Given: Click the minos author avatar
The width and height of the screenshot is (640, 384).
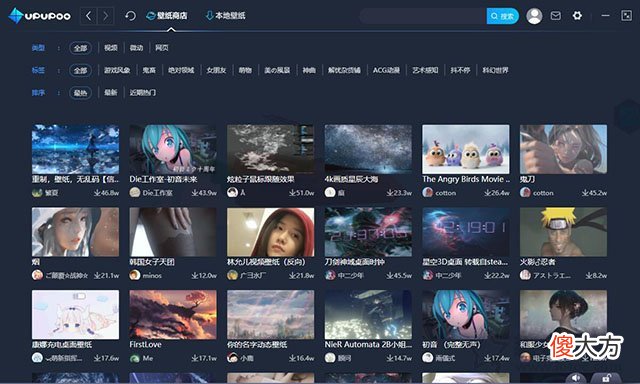Looking at the screenshot, I should (135, 275).
